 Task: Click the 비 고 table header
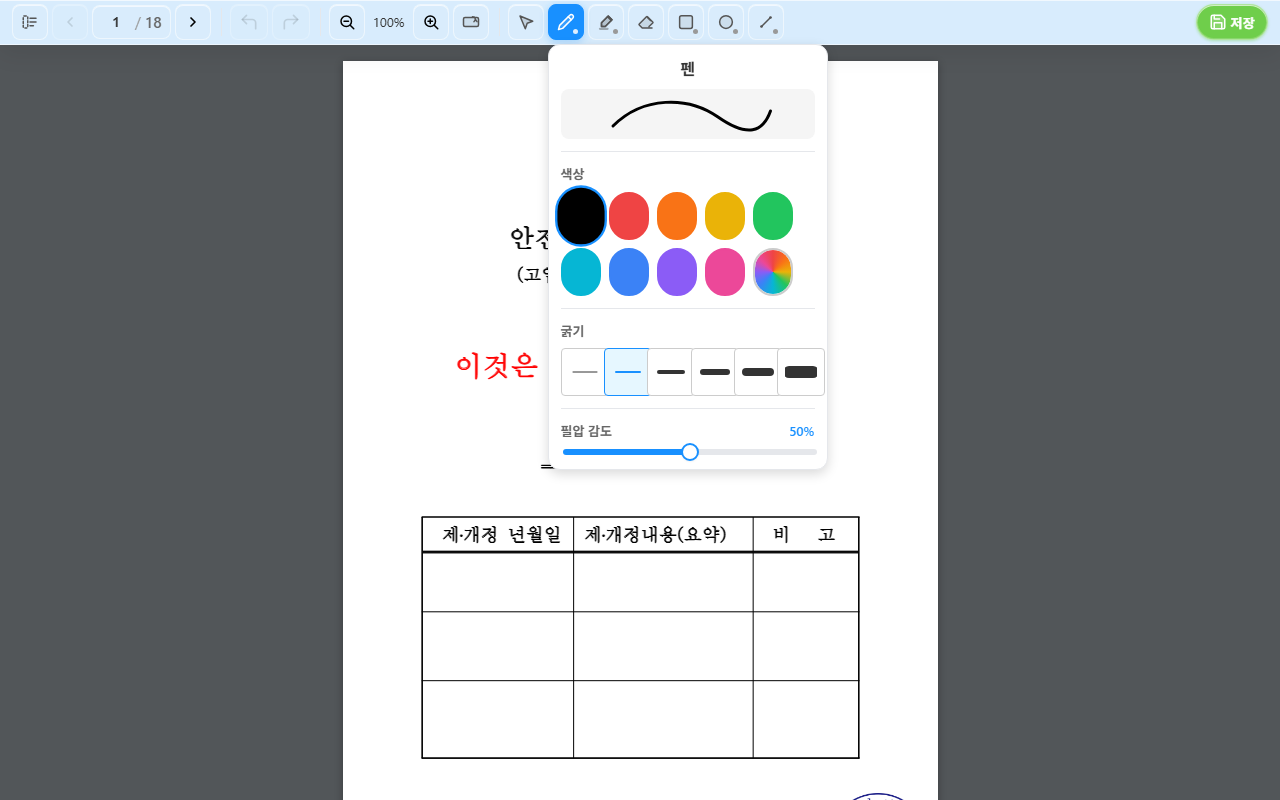pos(804,534)
